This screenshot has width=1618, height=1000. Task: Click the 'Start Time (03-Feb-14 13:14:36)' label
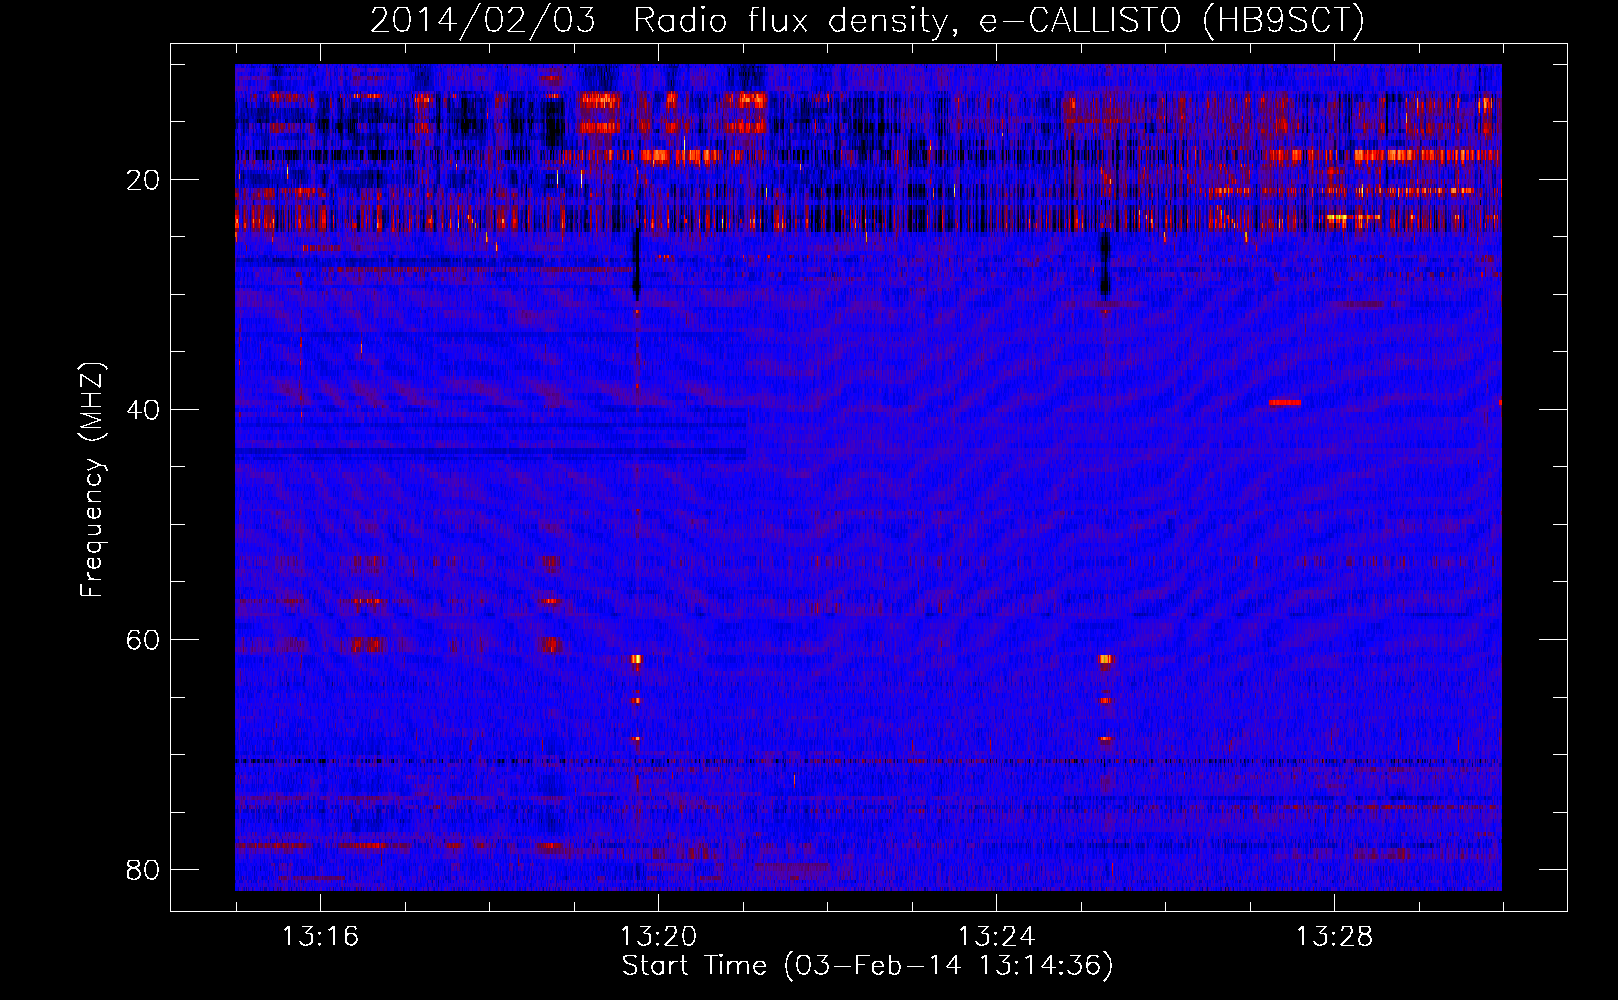(867, 966)
